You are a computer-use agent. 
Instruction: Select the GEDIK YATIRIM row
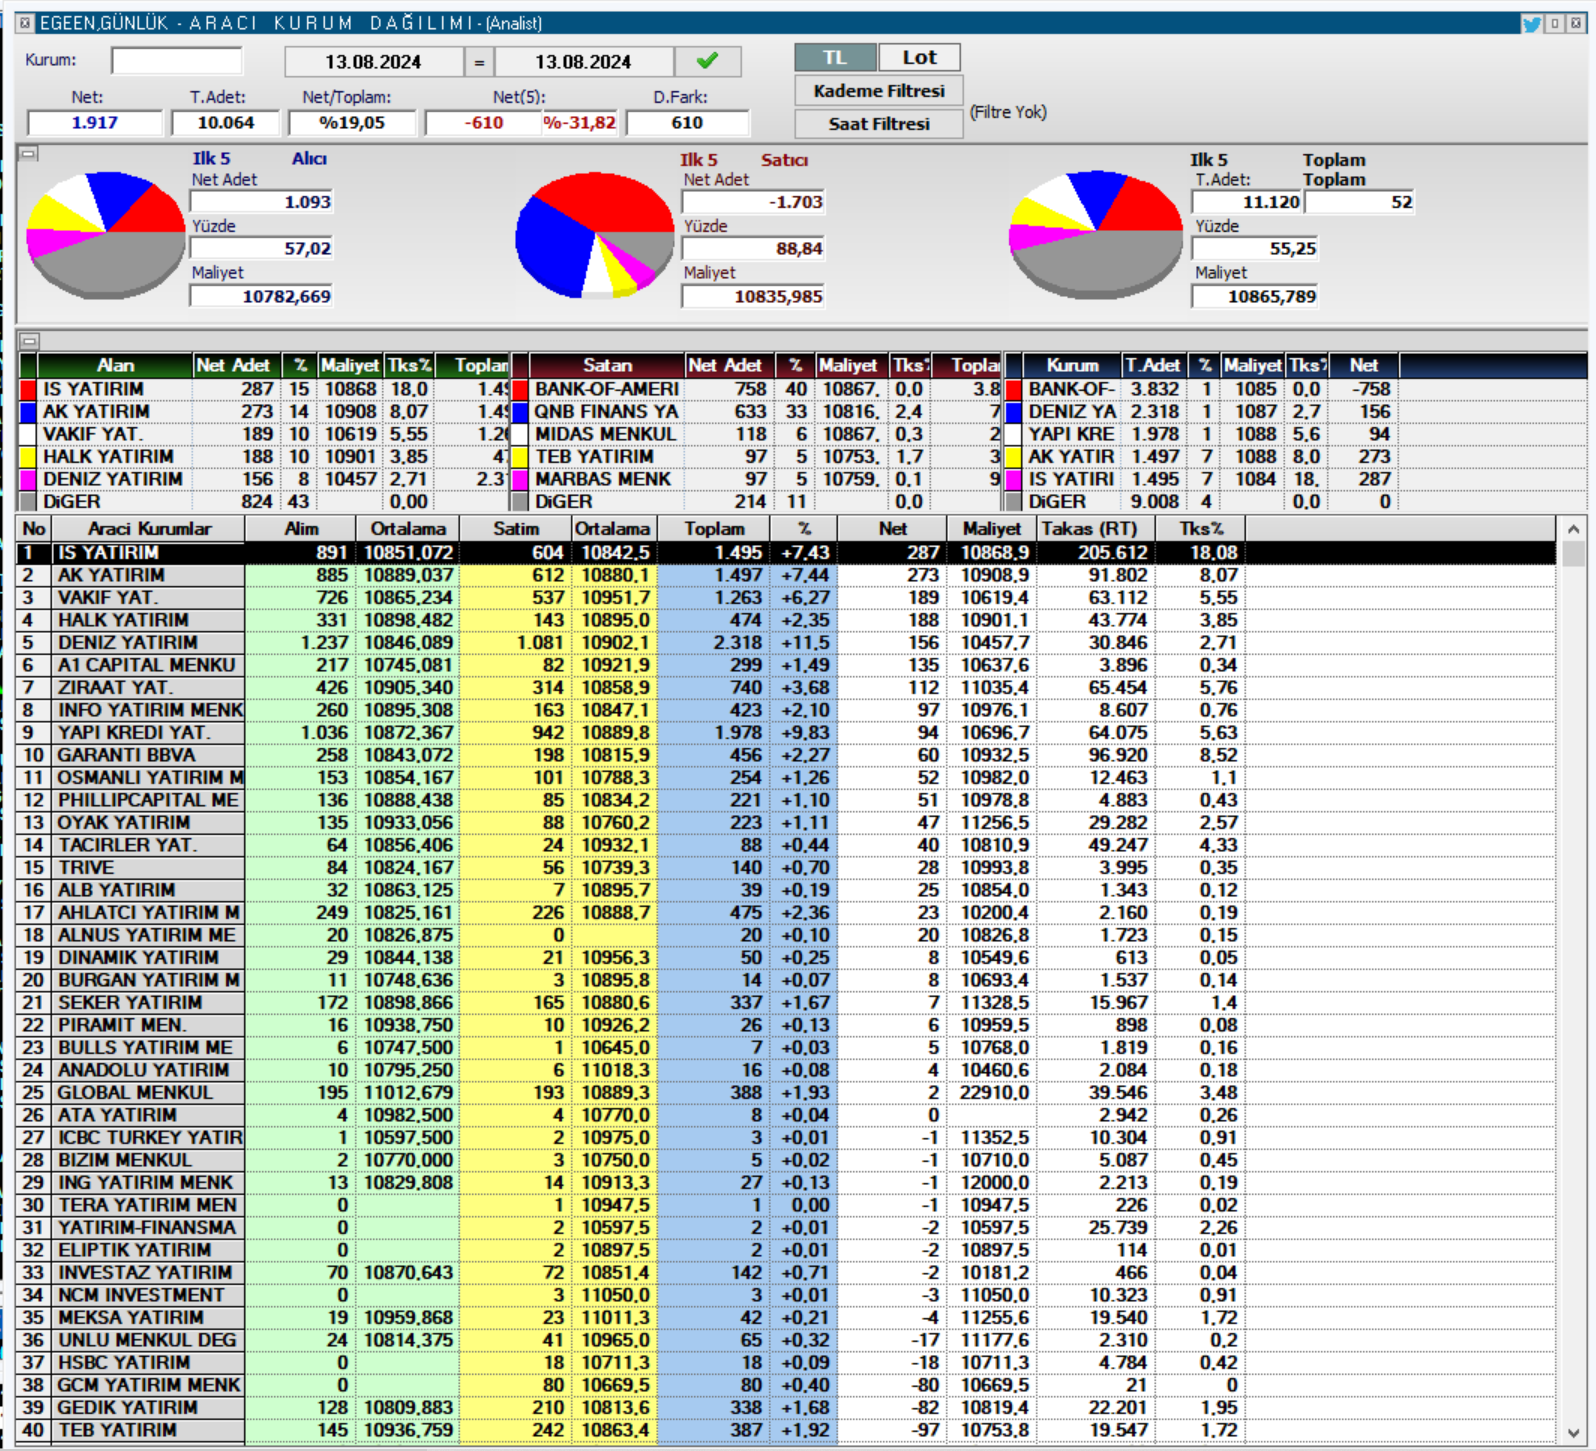click(786, 1408)
